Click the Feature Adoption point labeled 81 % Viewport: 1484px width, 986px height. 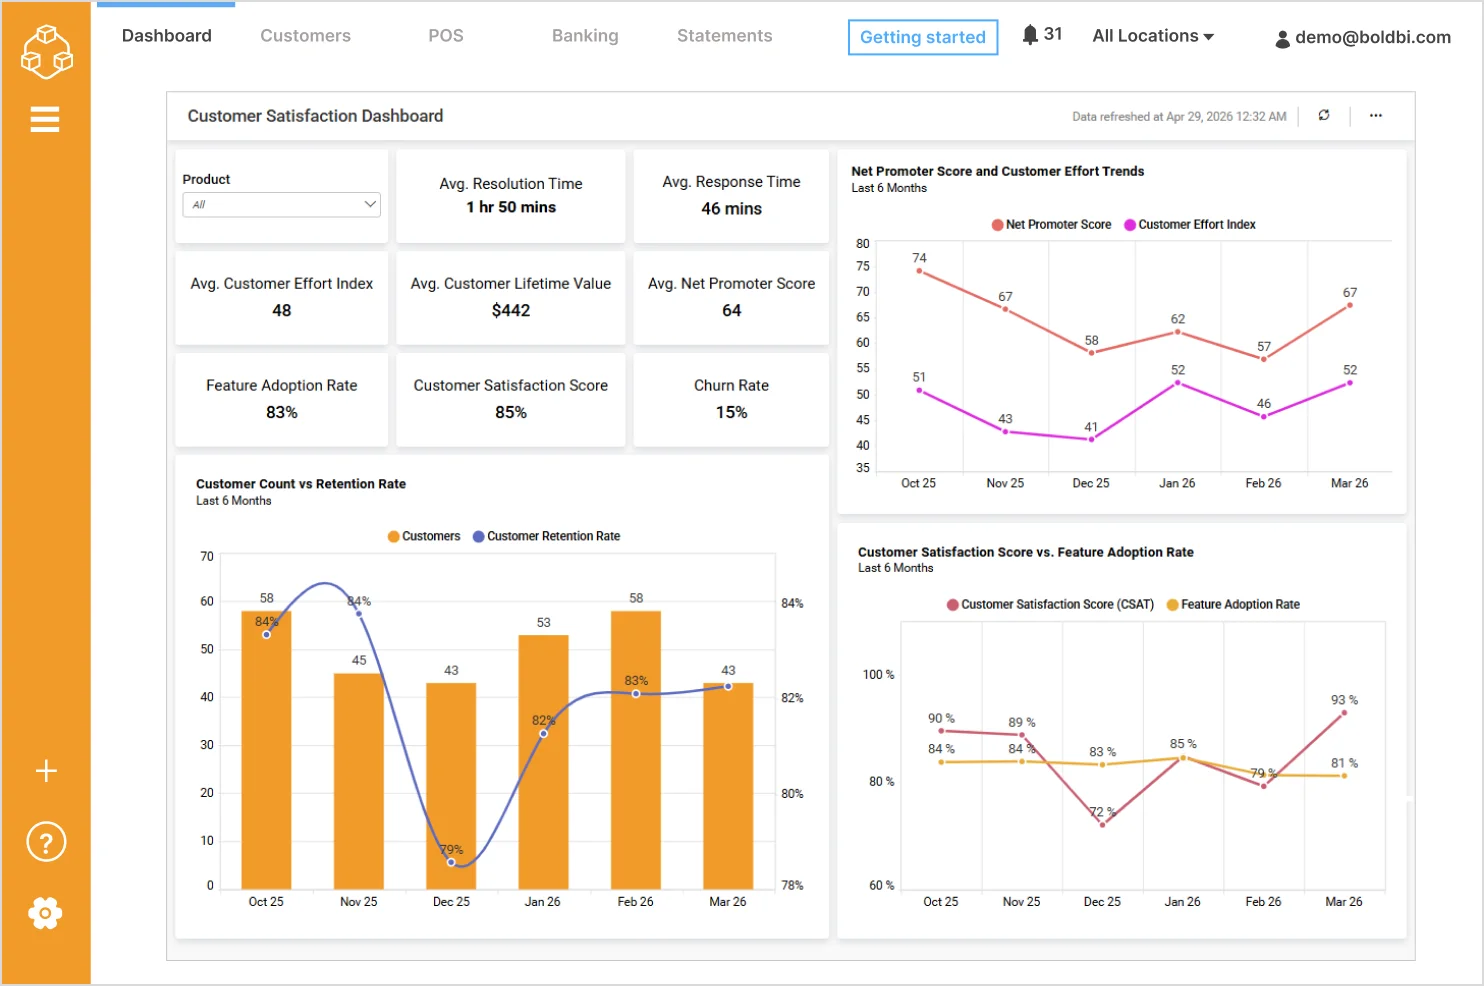pyautogui.click(x=1344, y=776)
